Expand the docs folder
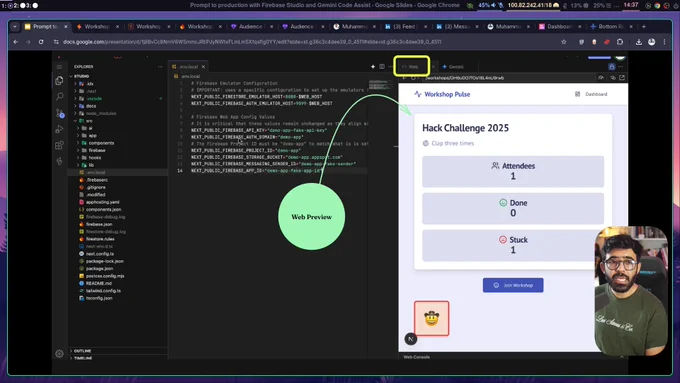This screenshot has width=680, height=383. 75,106
